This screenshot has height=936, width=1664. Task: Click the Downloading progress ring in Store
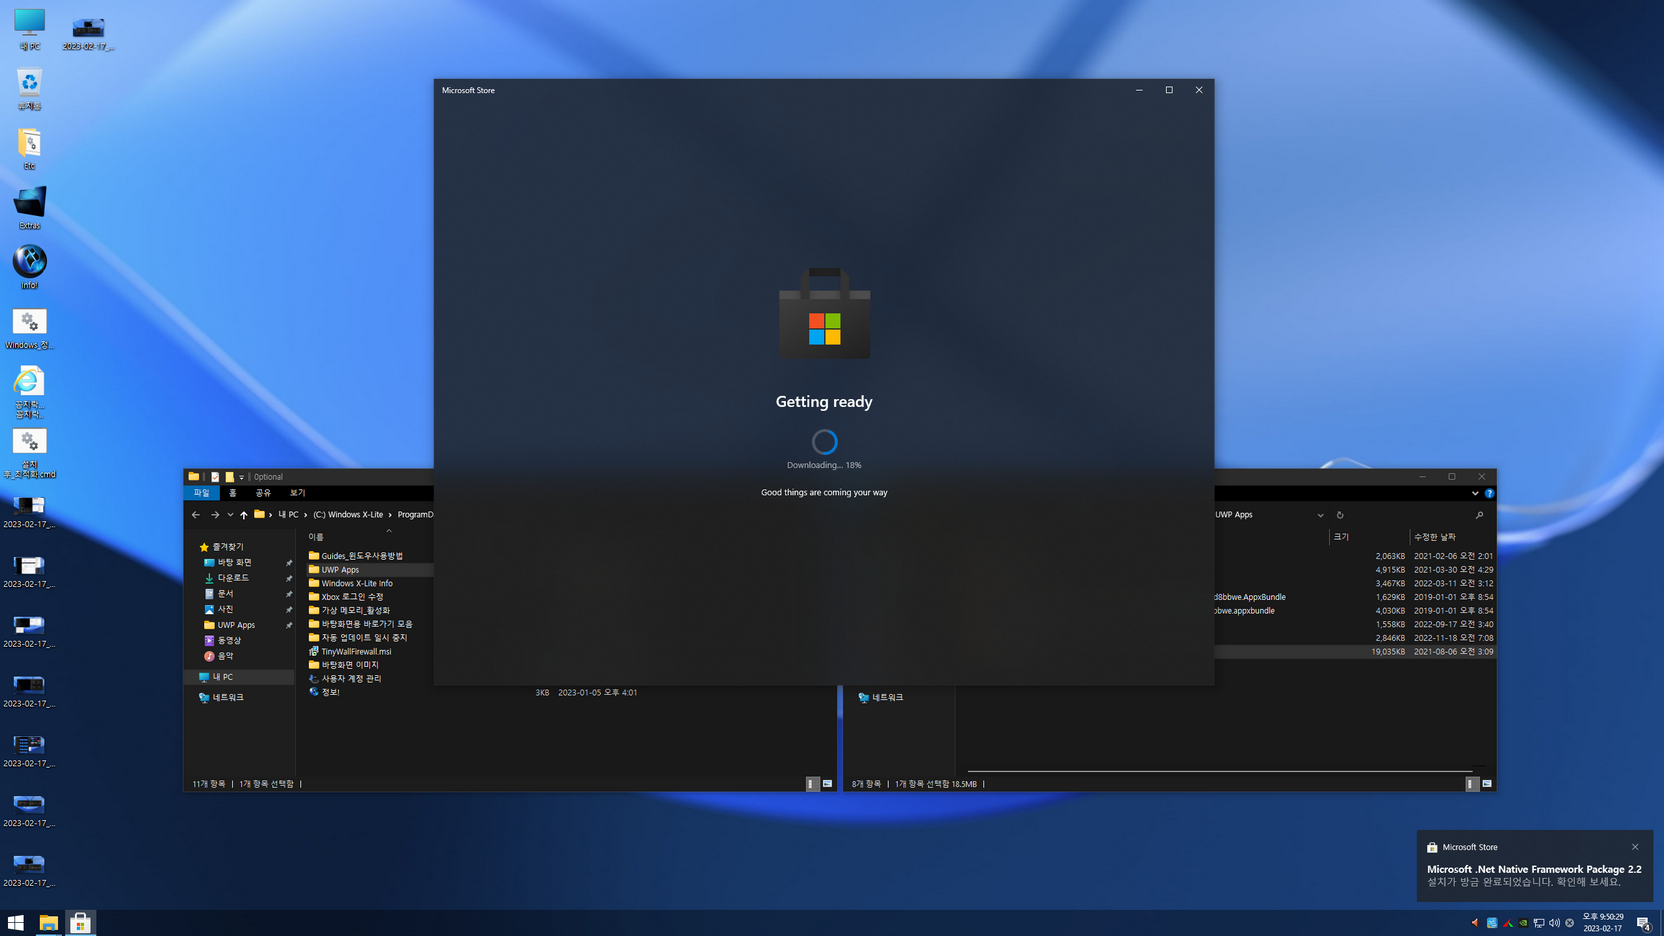824,442
